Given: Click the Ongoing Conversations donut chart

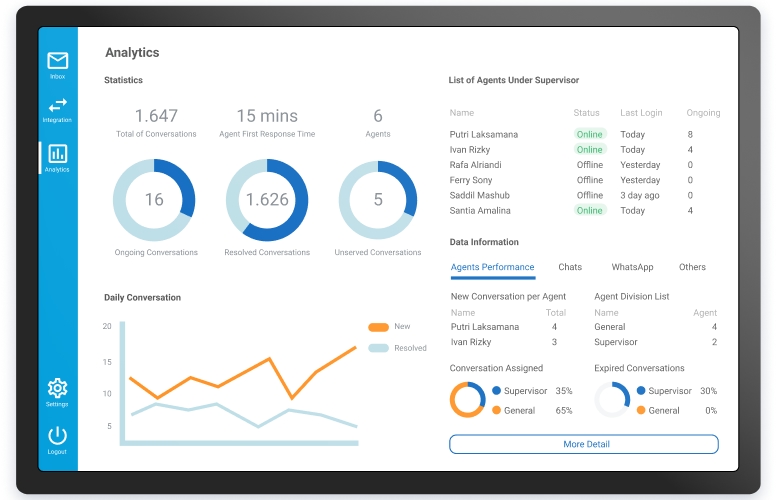Looking at the screenshot, I should [x=154, y=200].
